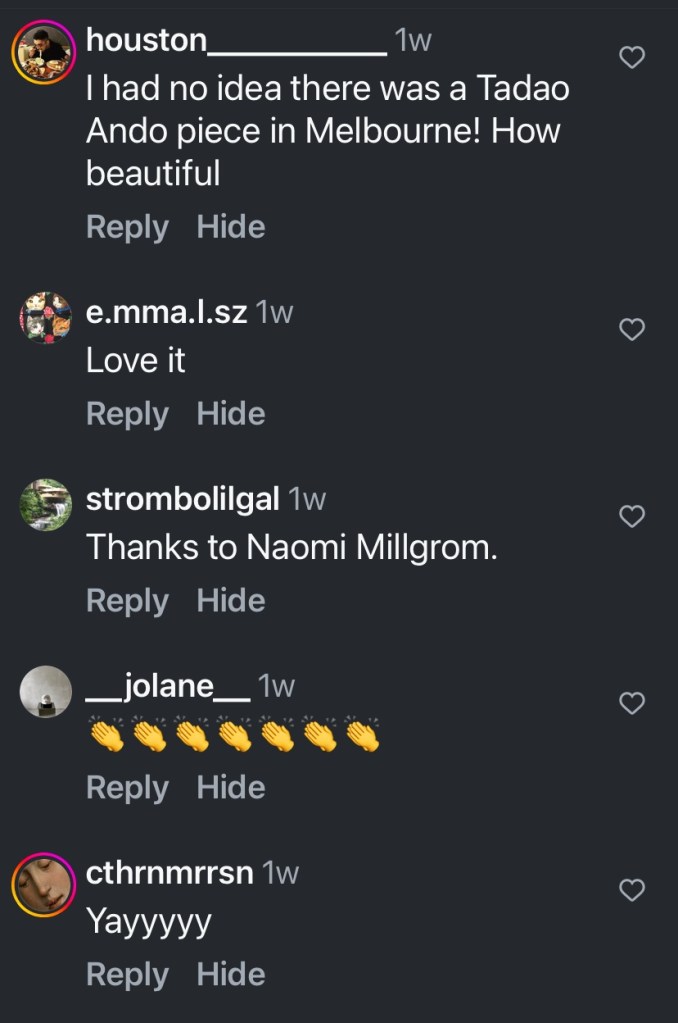Hide the 'Love it' comment
This screenshot has height=1023, width=678.
pos(231,414)
